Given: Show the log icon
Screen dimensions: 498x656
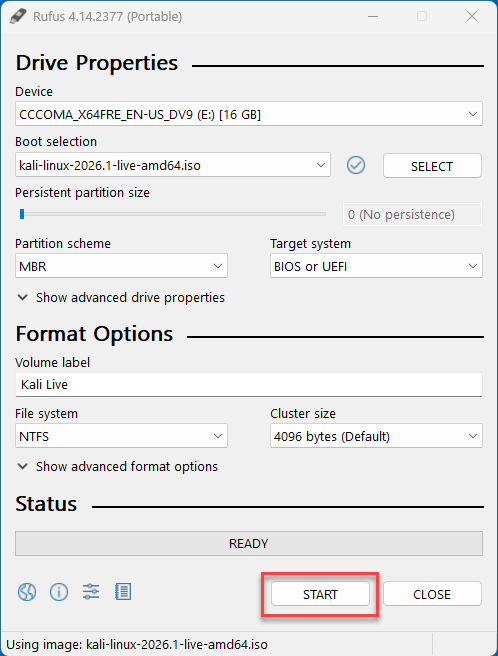Looking at the screenshot, I should (x=123, y=592).
